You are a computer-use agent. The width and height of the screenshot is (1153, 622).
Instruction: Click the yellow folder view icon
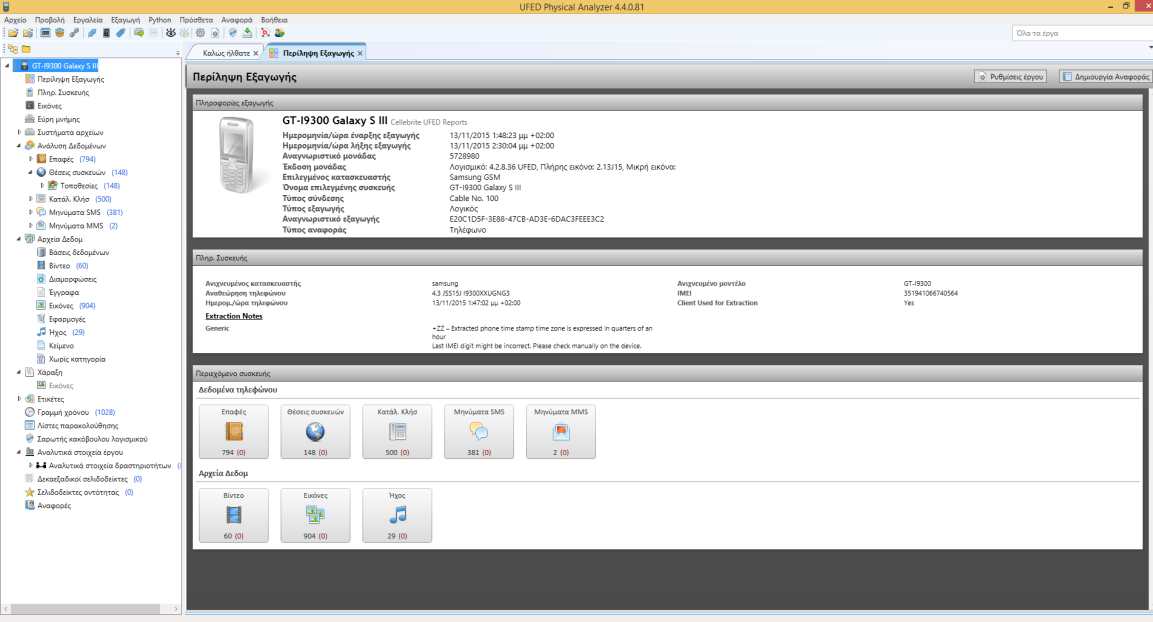26,49
